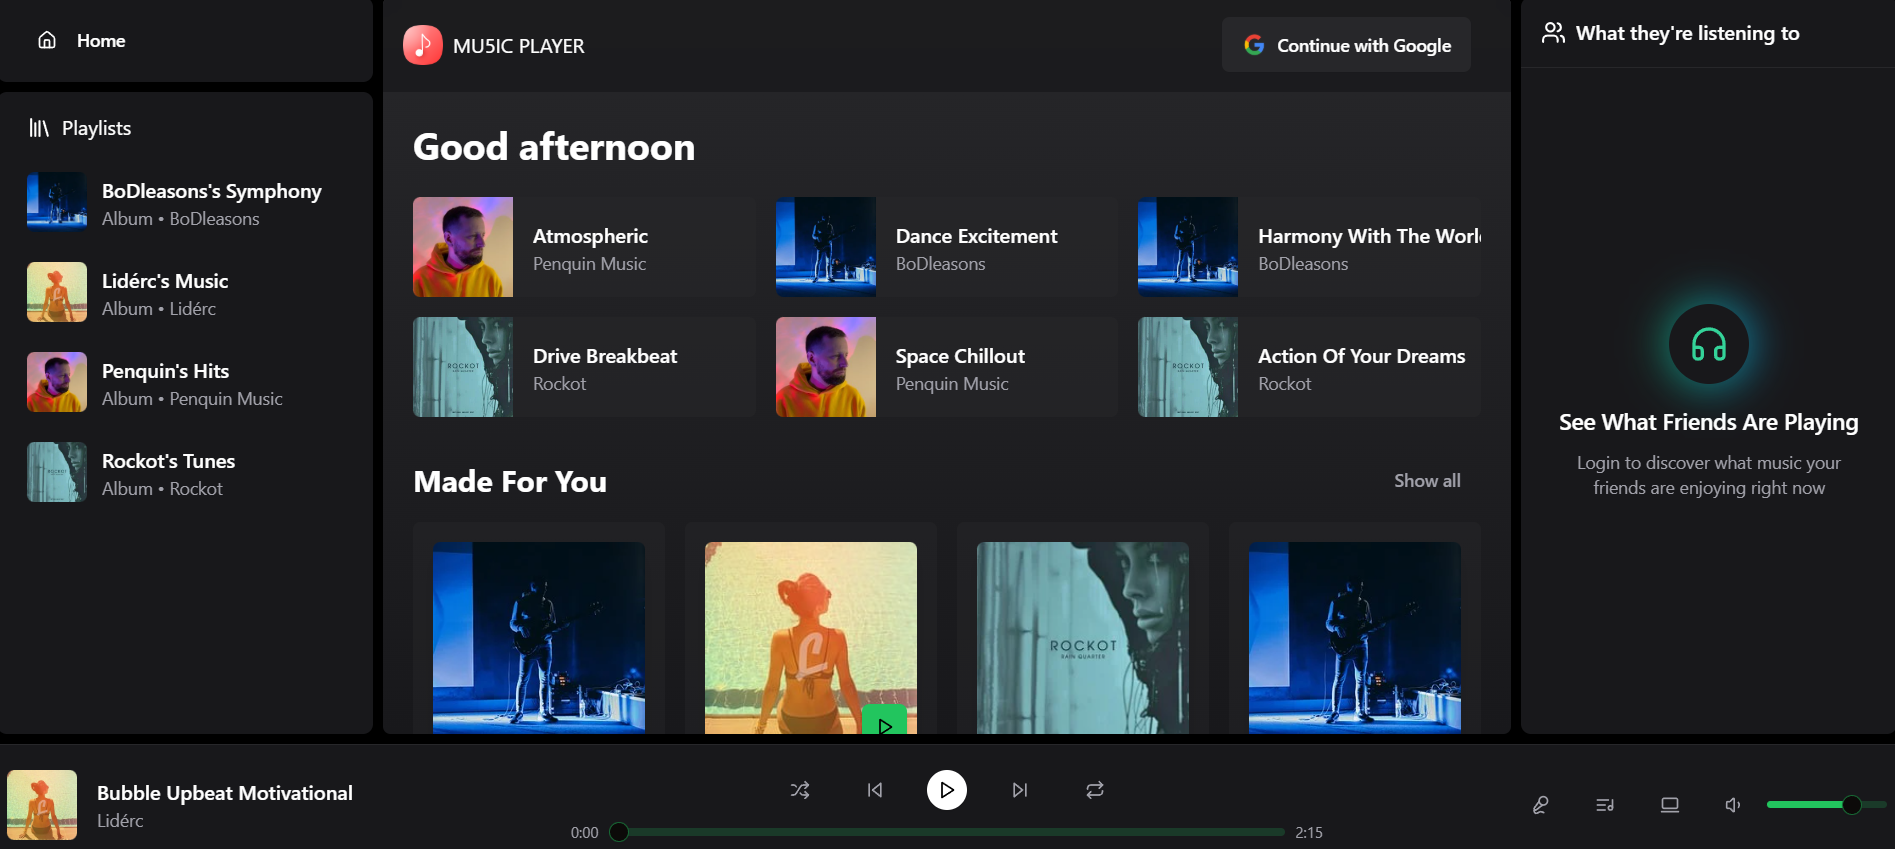Click the Music Player logo icon
The height and width of the screenshot is (849, 1895).
click(423, 45)
